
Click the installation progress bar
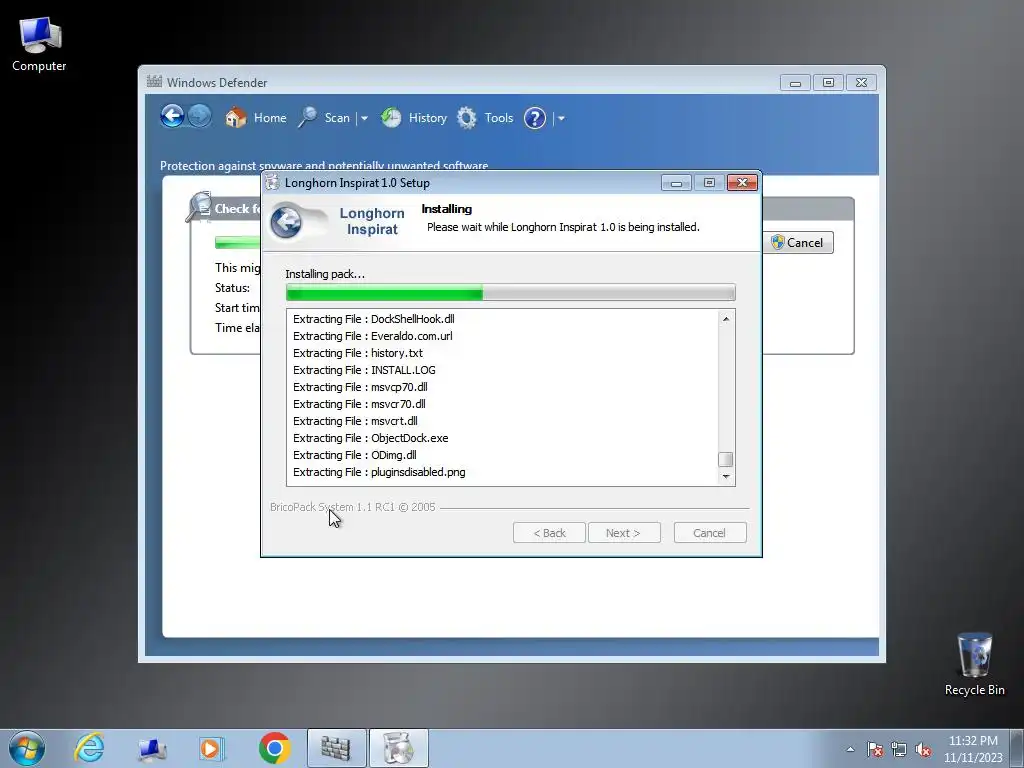[x=511, y=293]
